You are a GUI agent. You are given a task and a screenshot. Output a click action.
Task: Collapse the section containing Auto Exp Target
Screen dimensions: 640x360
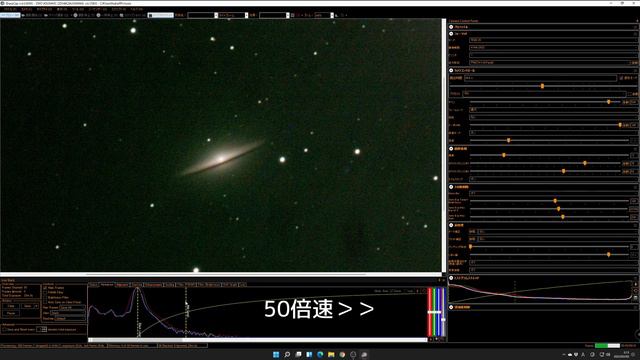pos(451,187)
